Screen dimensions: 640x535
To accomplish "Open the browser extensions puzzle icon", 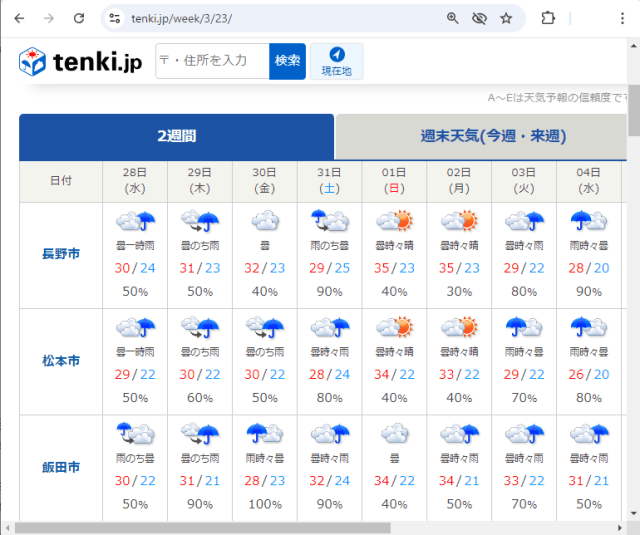I will pos(548,18).
